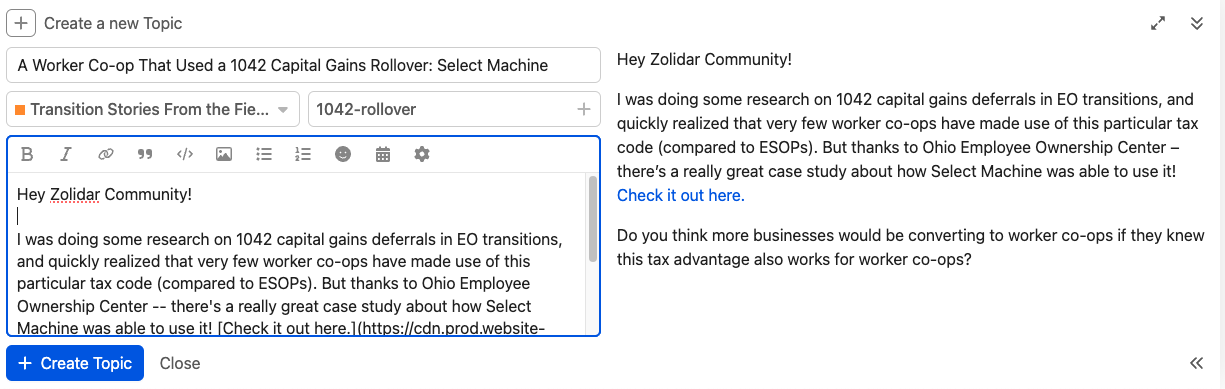Screen dimensions: 1225x389
Task: Hide preview pane with double left chevrons
Action: (x=1196, y=363)
